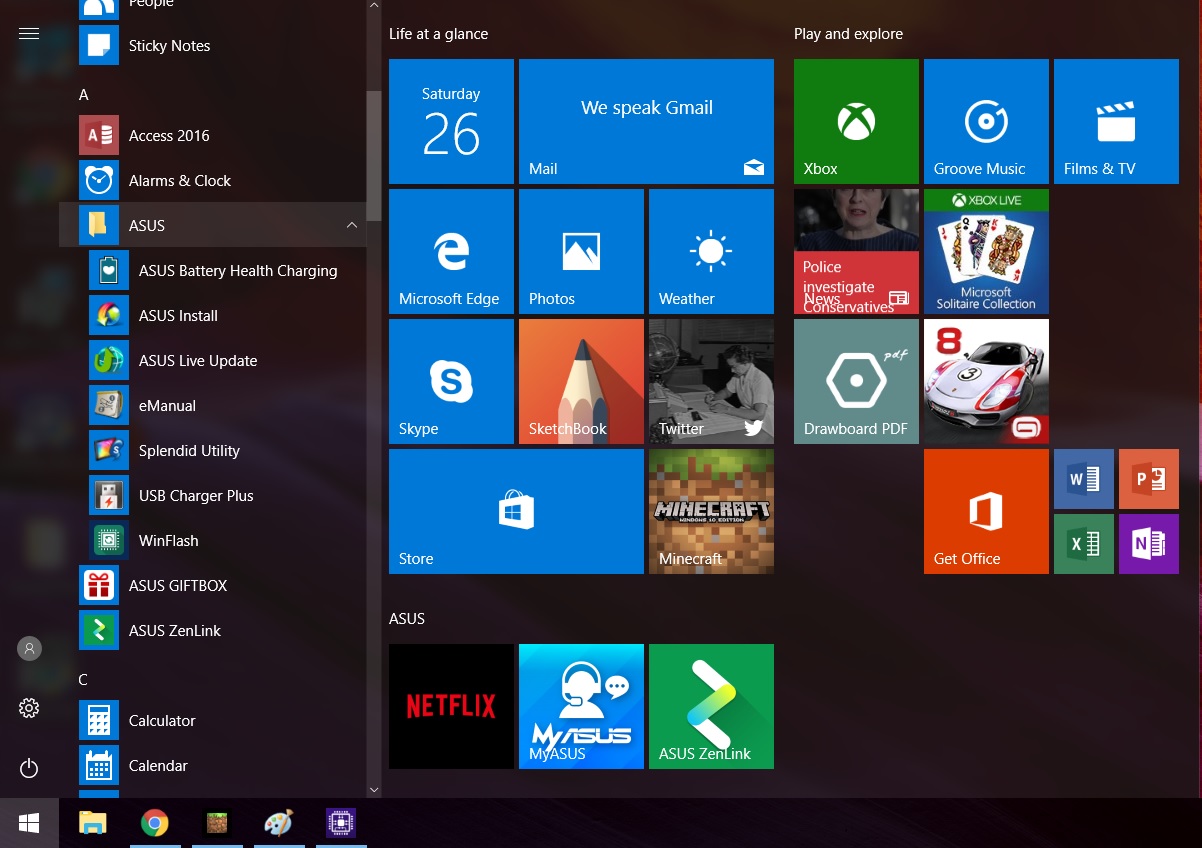The image size is (1202, 848).
Task: Open the Netflix tile
Action: tap(451, 706)
